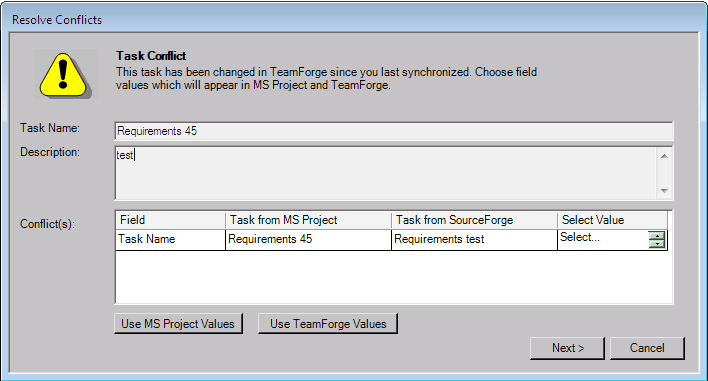Click the Description scrollbar down arrow
This screenshot has height=381, width=708.
coord(664,190)
